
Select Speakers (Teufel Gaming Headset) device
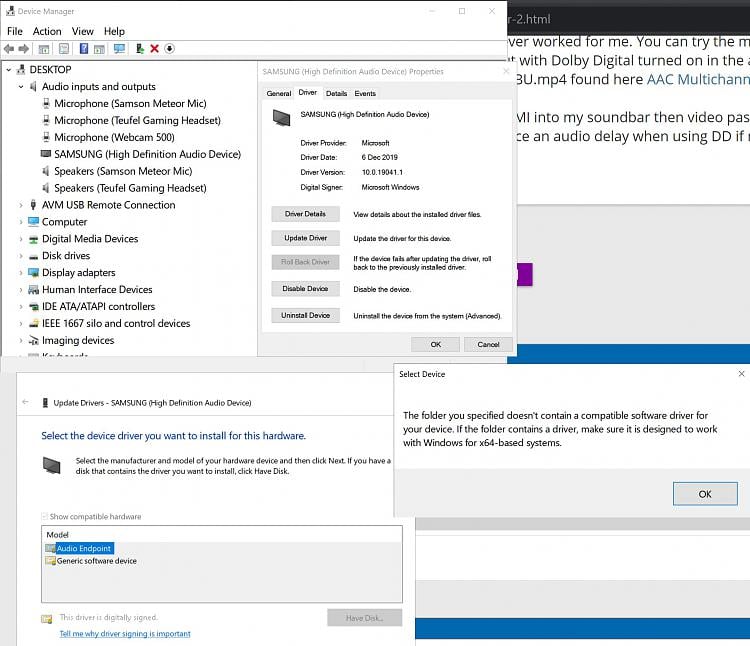pos(130,188)
